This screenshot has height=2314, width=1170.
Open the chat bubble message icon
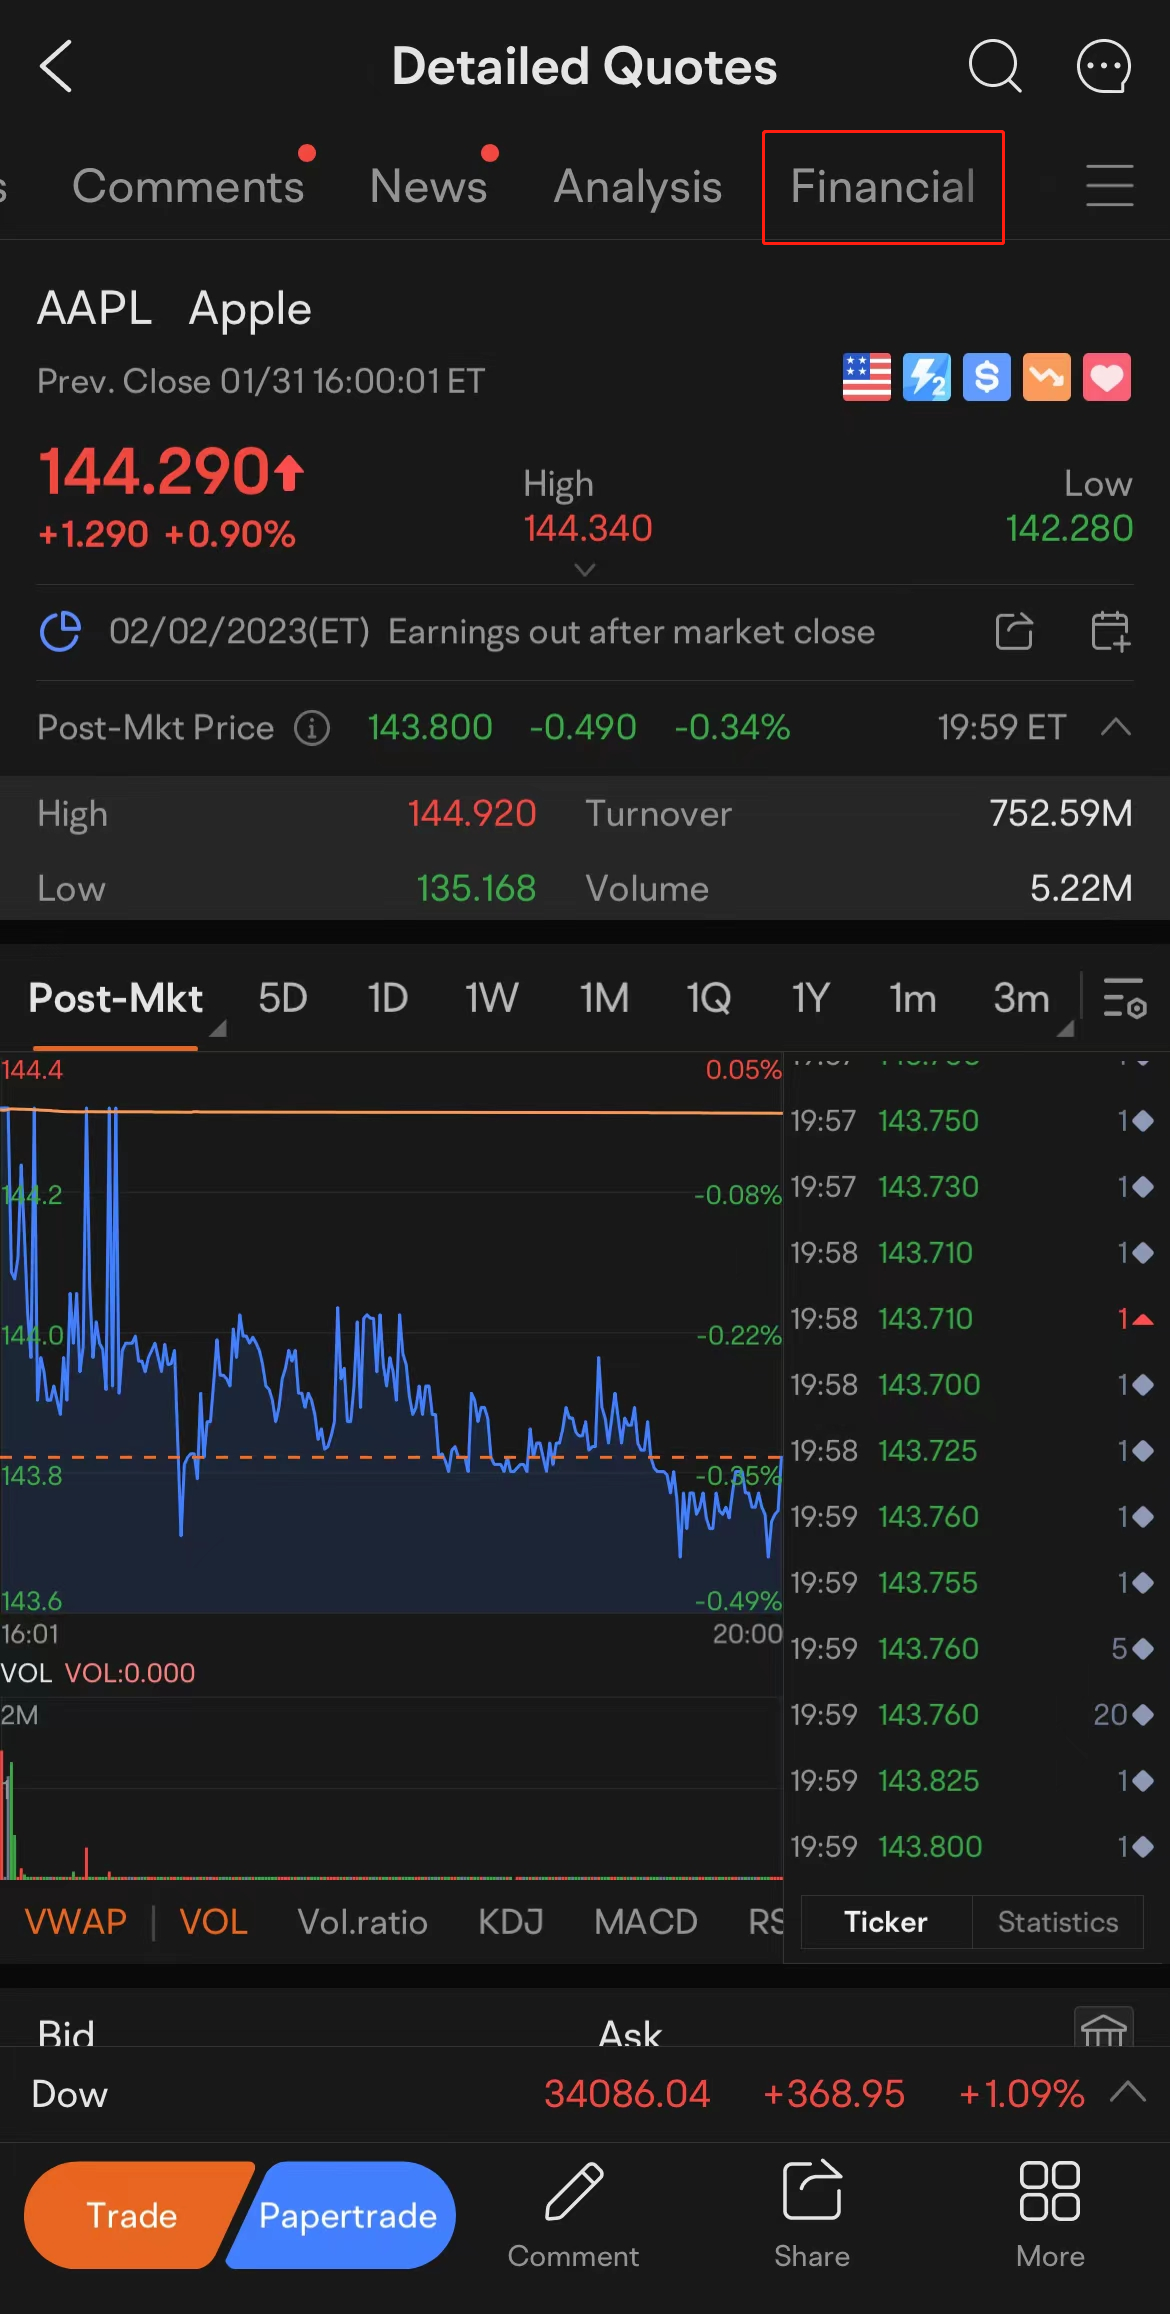pos(1104,66)
